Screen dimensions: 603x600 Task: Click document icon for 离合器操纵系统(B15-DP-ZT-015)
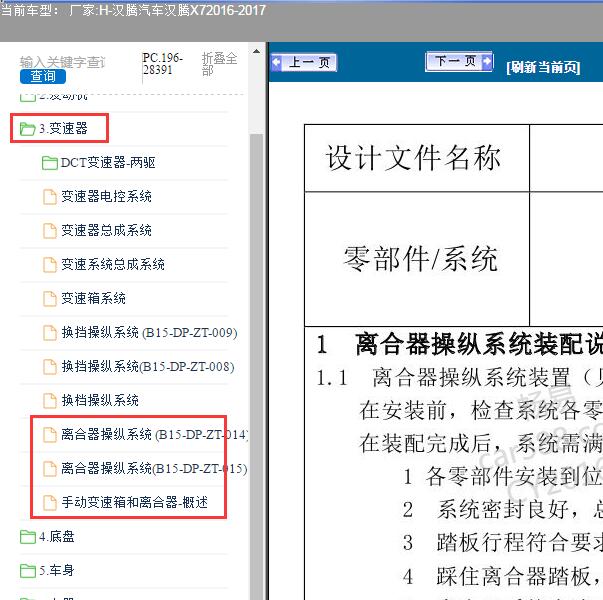click(x=50, y=468)
